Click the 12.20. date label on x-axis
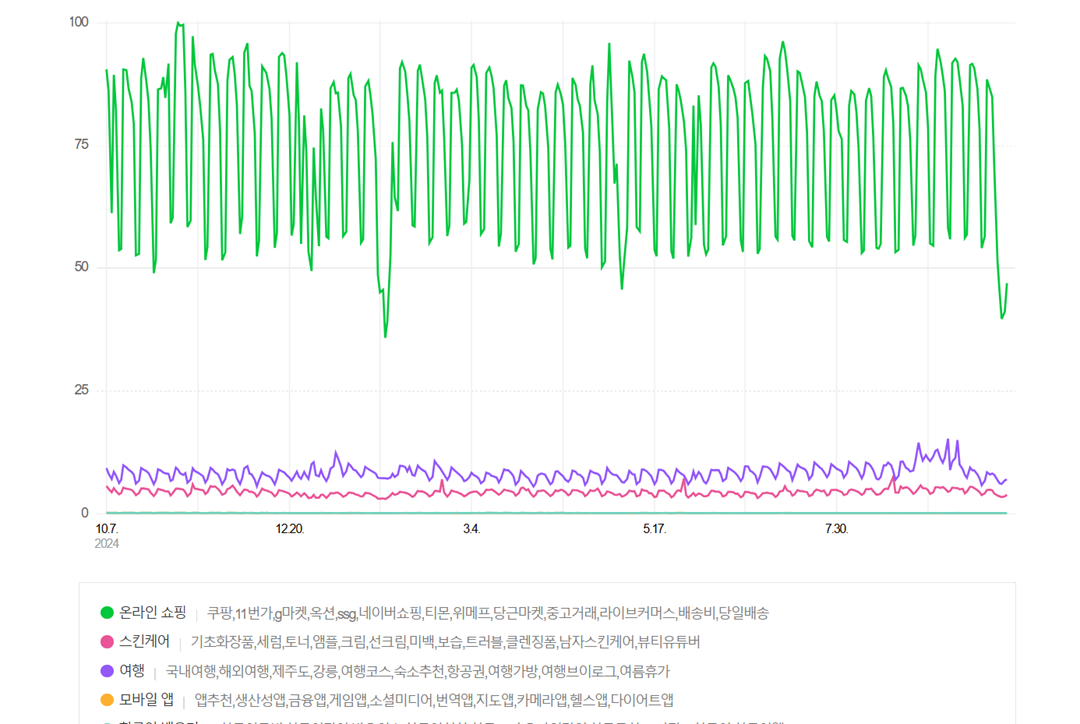1080x724 pixels. pos(290,529)
